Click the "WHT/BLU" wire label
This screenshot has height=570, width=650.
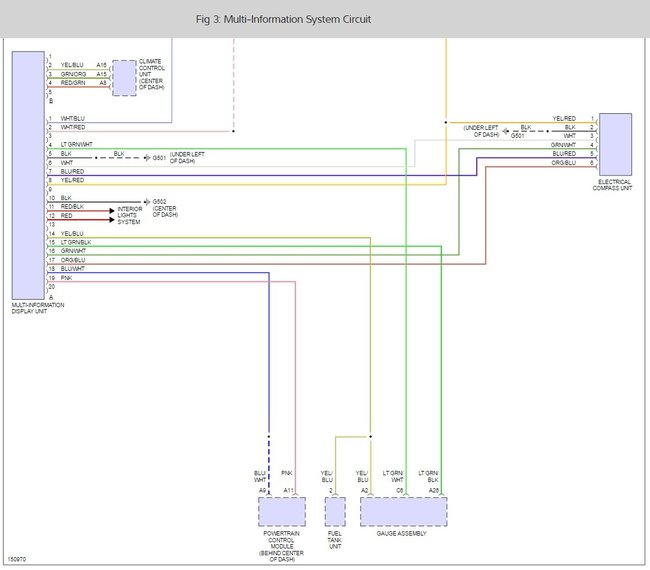tap(73, 119)
